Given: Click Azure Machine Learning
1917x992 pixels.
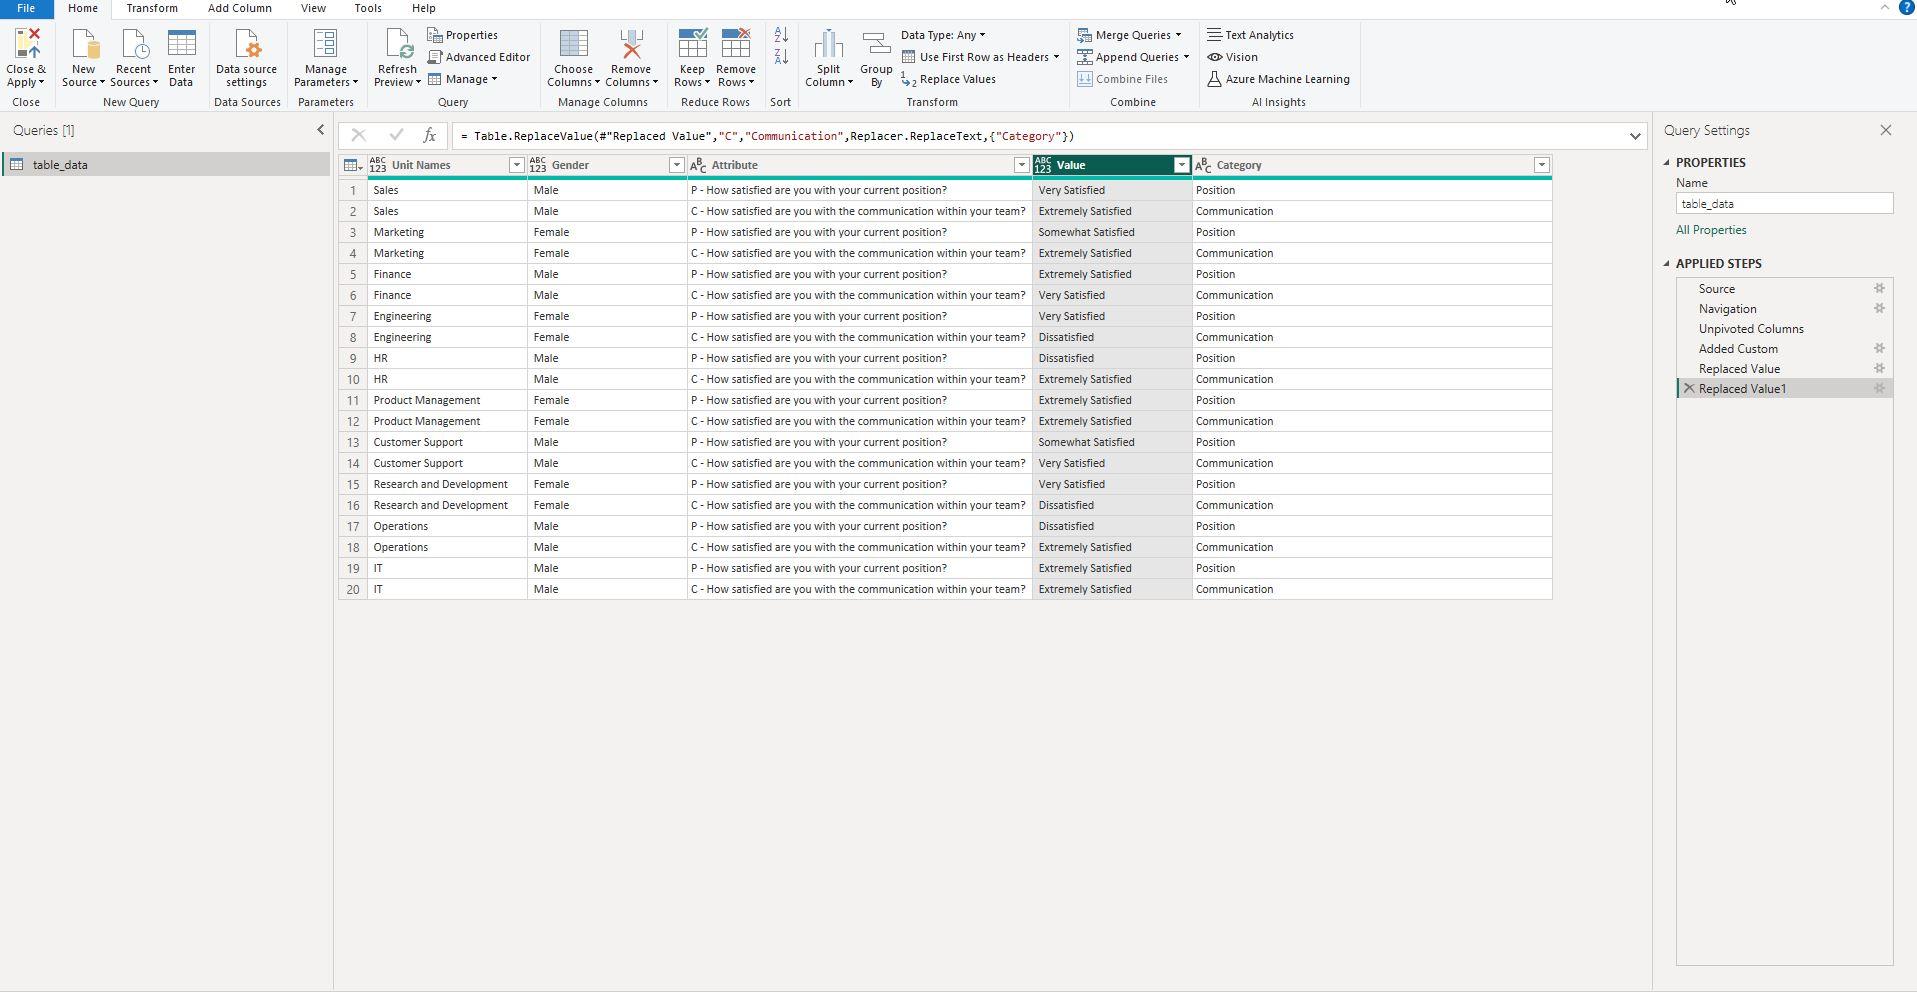Looking at the screenshot, I should click(1278, 79).
